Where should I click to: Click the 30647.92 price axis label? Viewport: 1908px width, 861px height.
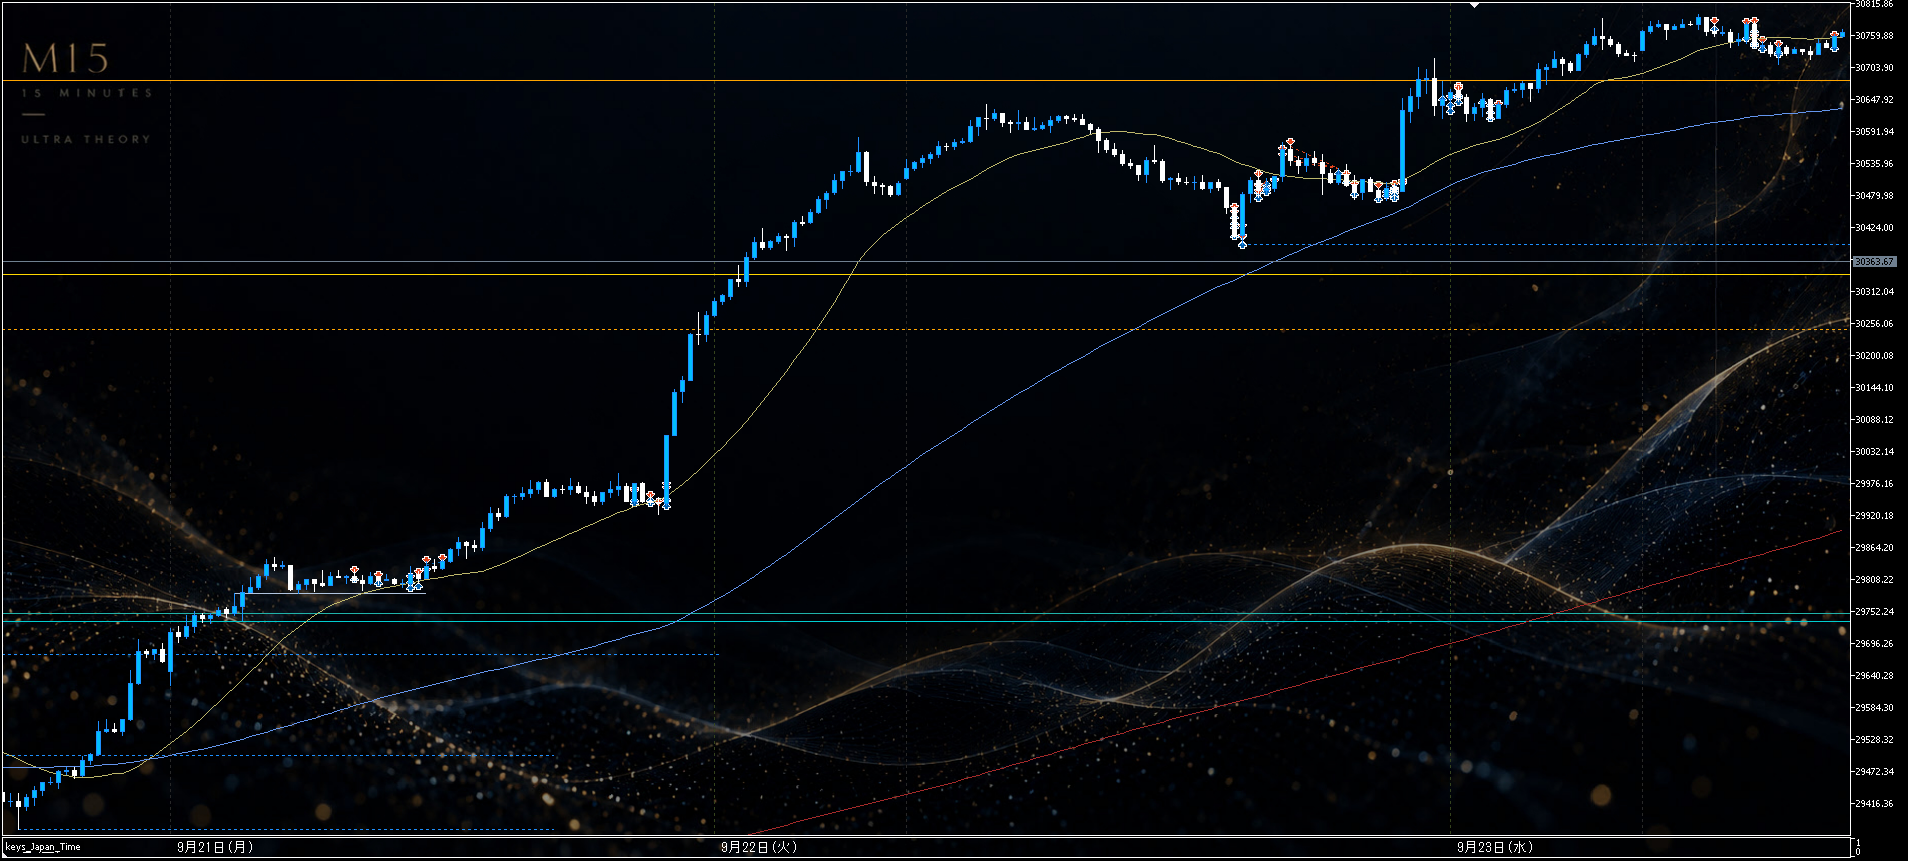(x=1874, y=100)
